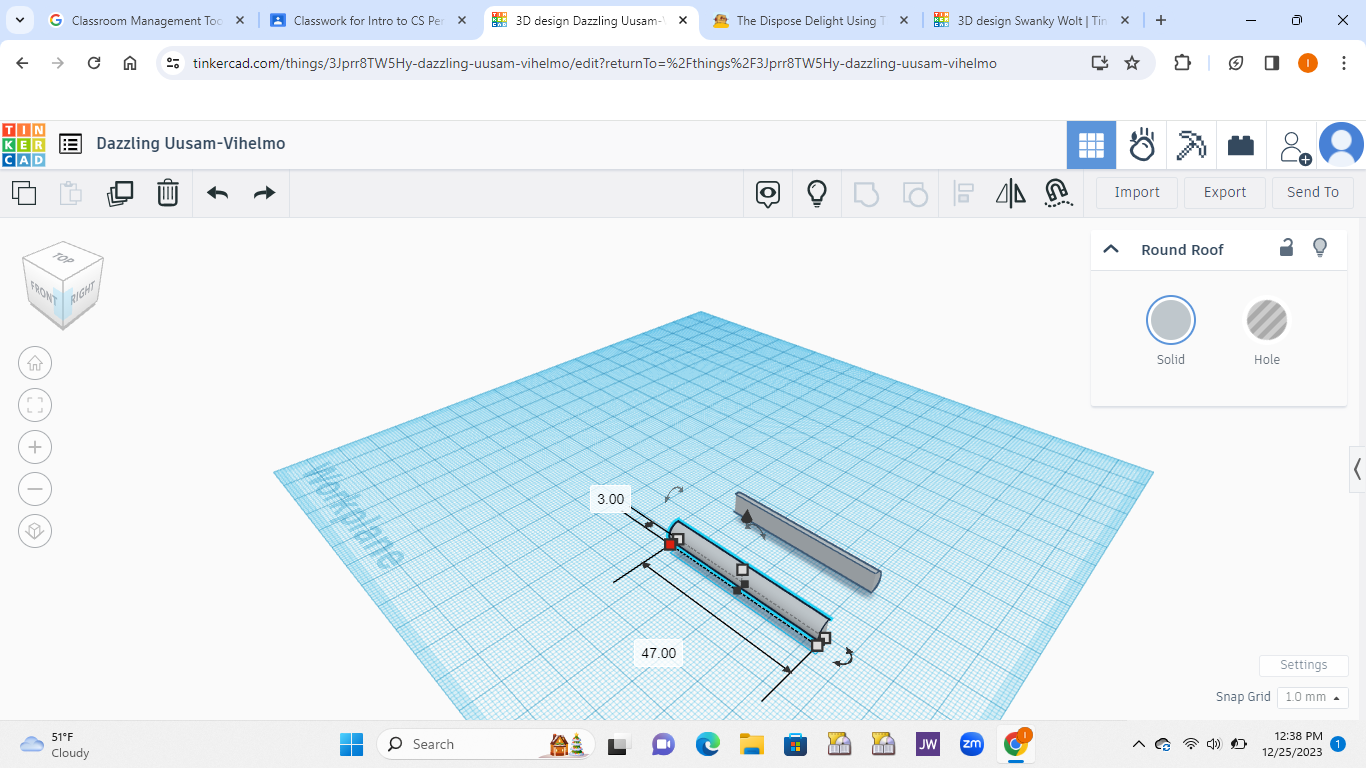Zoom out the workplane view

35,489
